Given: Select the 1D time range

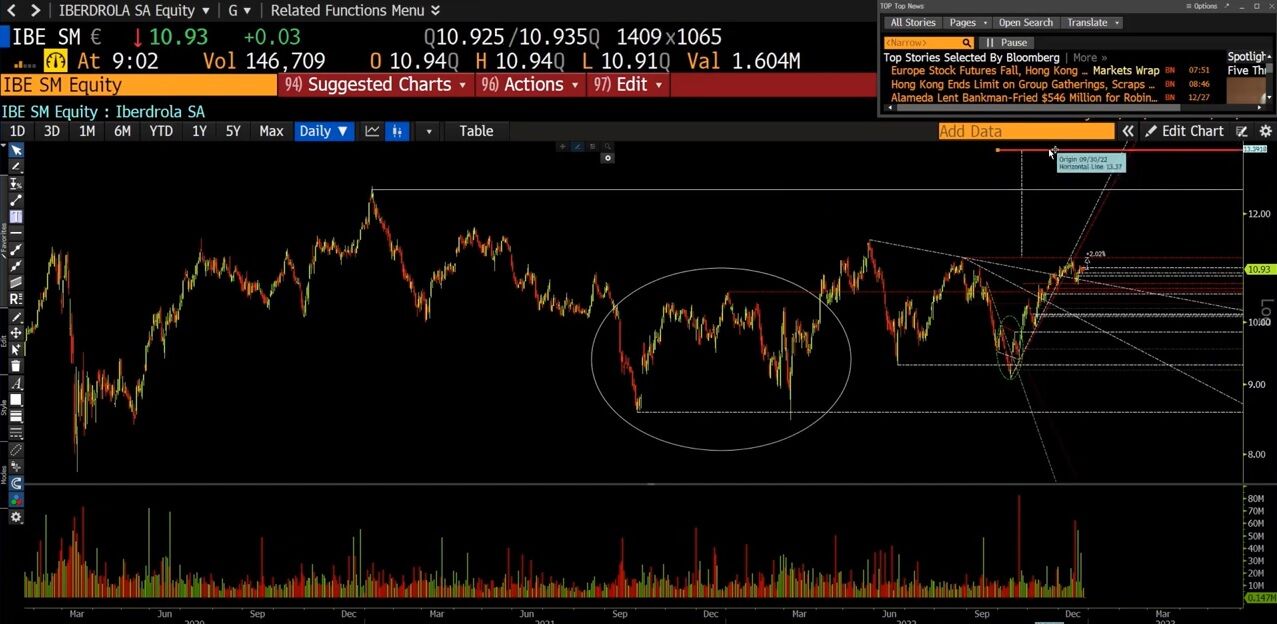Looking at the screenshot, I should (x=17, y=131).
